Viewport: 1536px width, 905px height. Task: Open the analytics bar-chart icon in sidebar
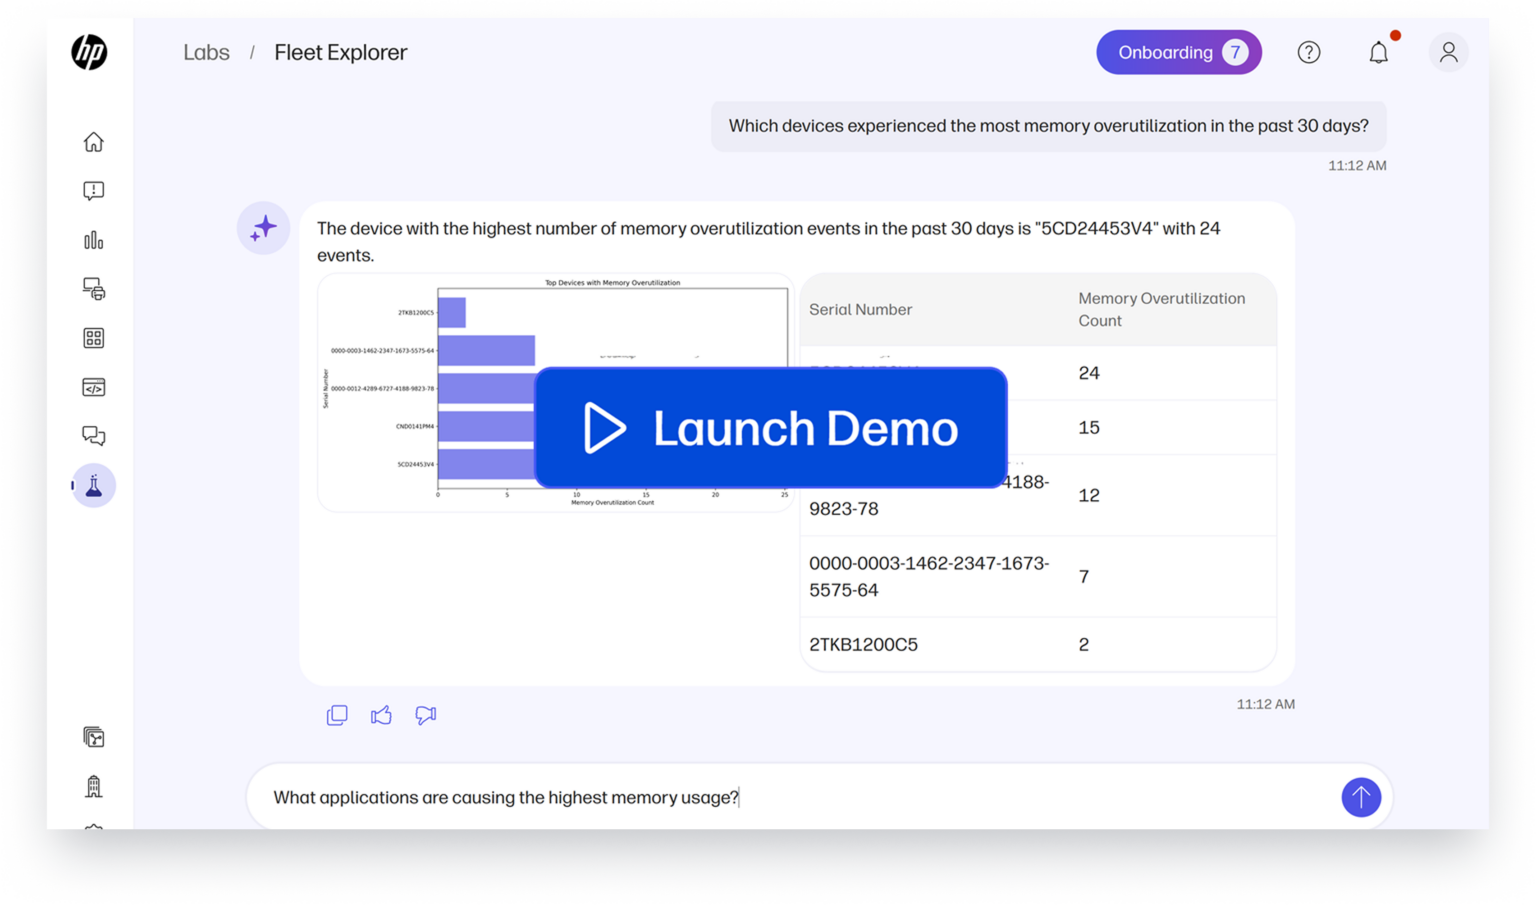pyautogui.click(x=93, y=239)
